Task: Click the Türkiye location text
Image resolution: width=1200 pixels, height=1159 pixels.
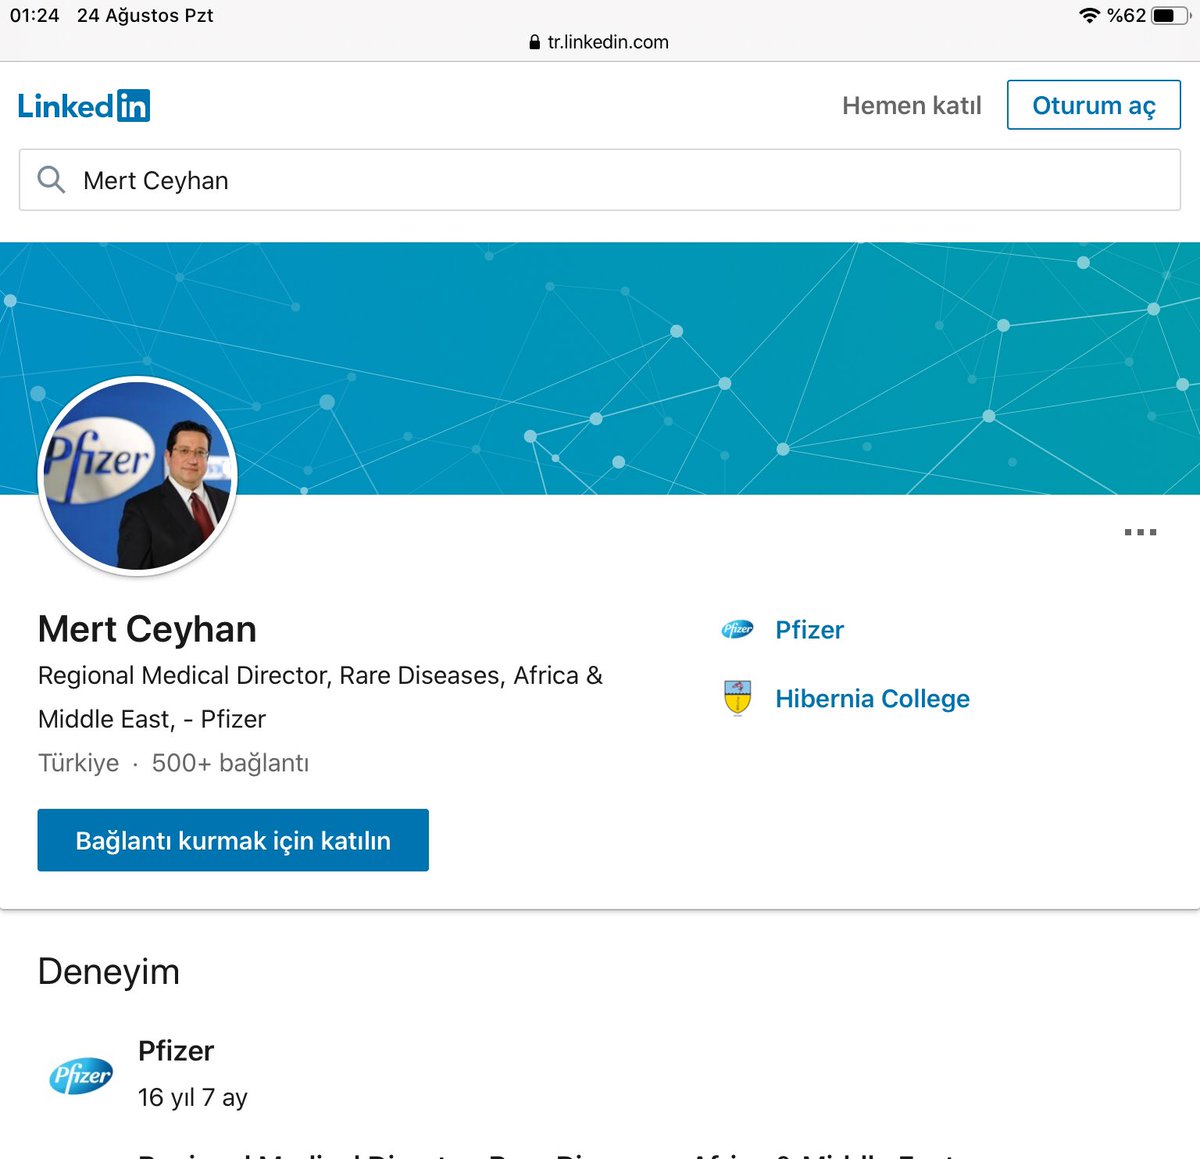Action: (78, 763)
